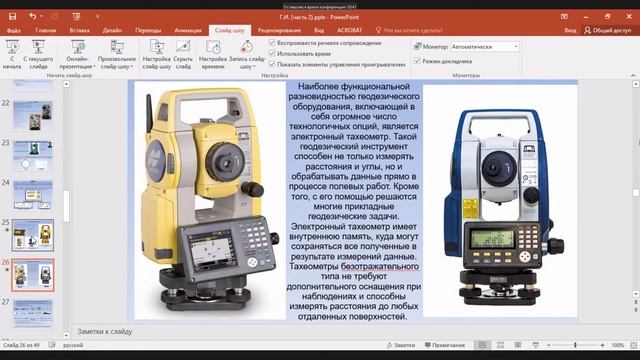The height and width of the screenshot is (360, 640).
Task: Click spell check icon in status bar
Action: tap(52, 345)
